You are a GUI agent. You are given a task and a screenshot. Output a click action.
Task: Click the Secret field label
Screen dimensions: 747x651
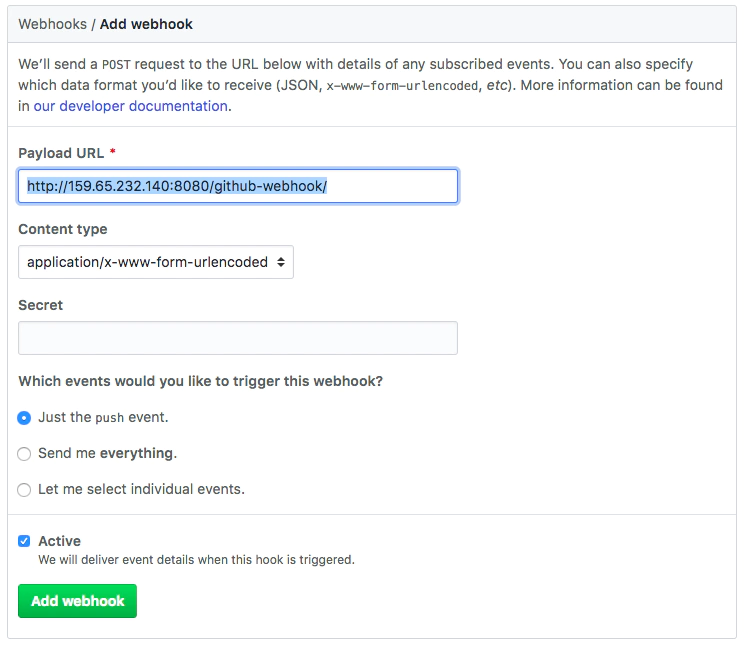(x=40, y=305)
